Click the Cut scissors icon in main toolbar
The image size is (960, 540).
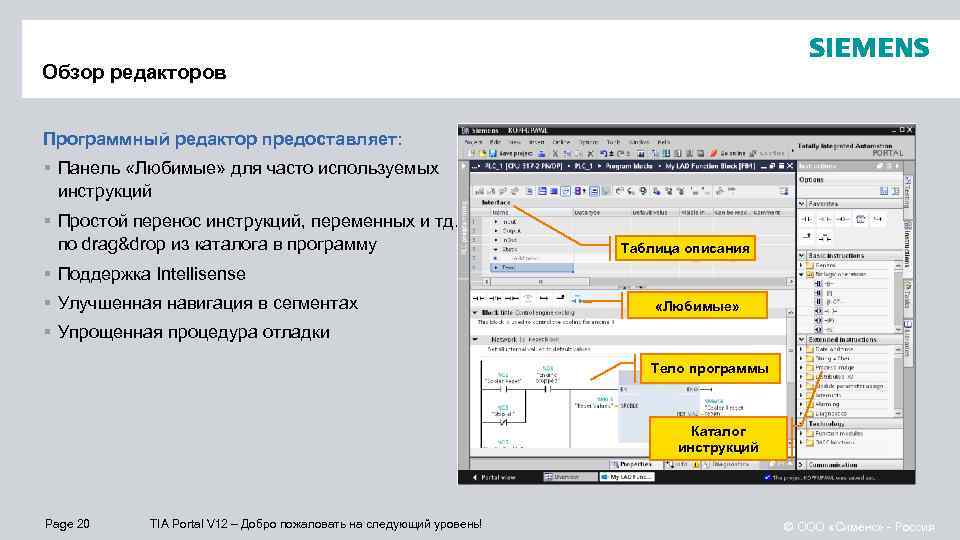[555, 154]
